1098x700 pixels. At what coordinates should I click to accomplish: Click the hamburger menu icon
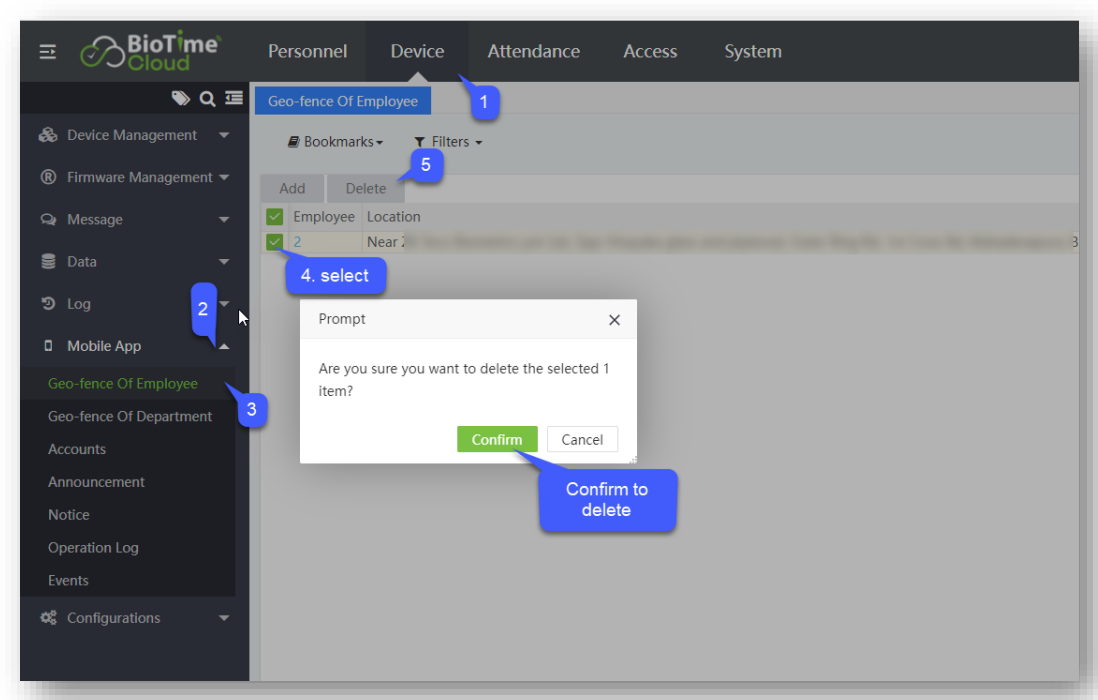click(x=48, y=52)
